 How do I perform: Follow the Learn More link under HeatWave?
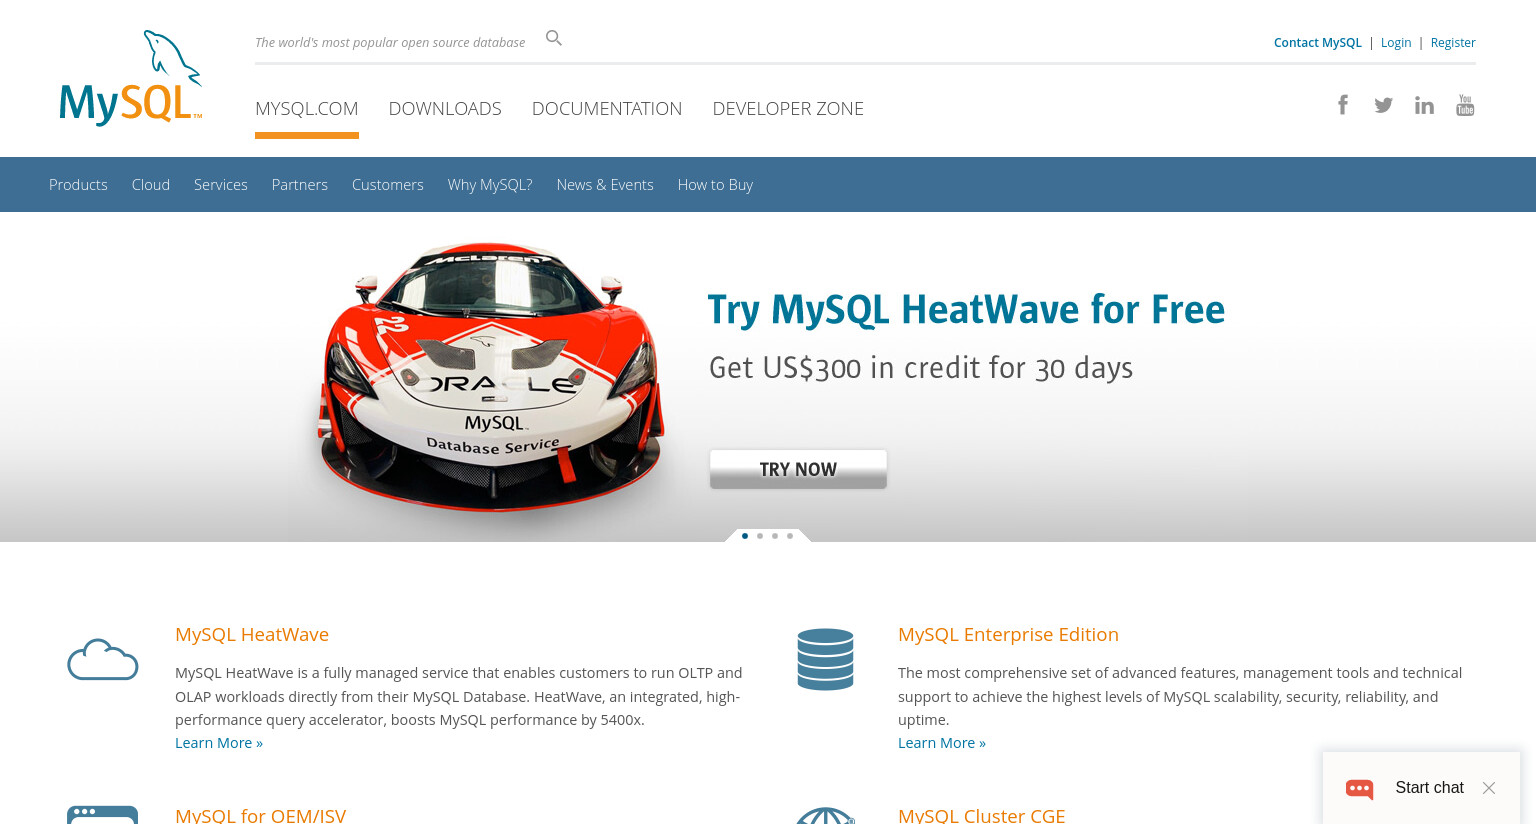click(219, 743)
